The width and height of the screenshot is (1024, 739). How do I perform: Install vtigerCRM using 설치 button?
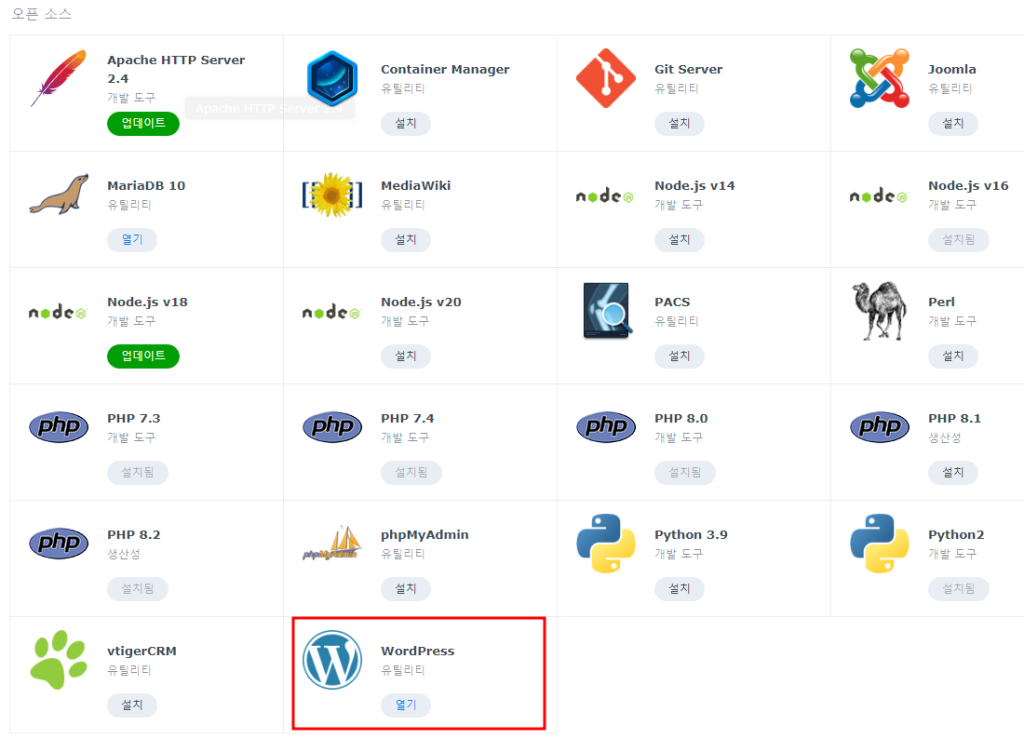(132, 705)
